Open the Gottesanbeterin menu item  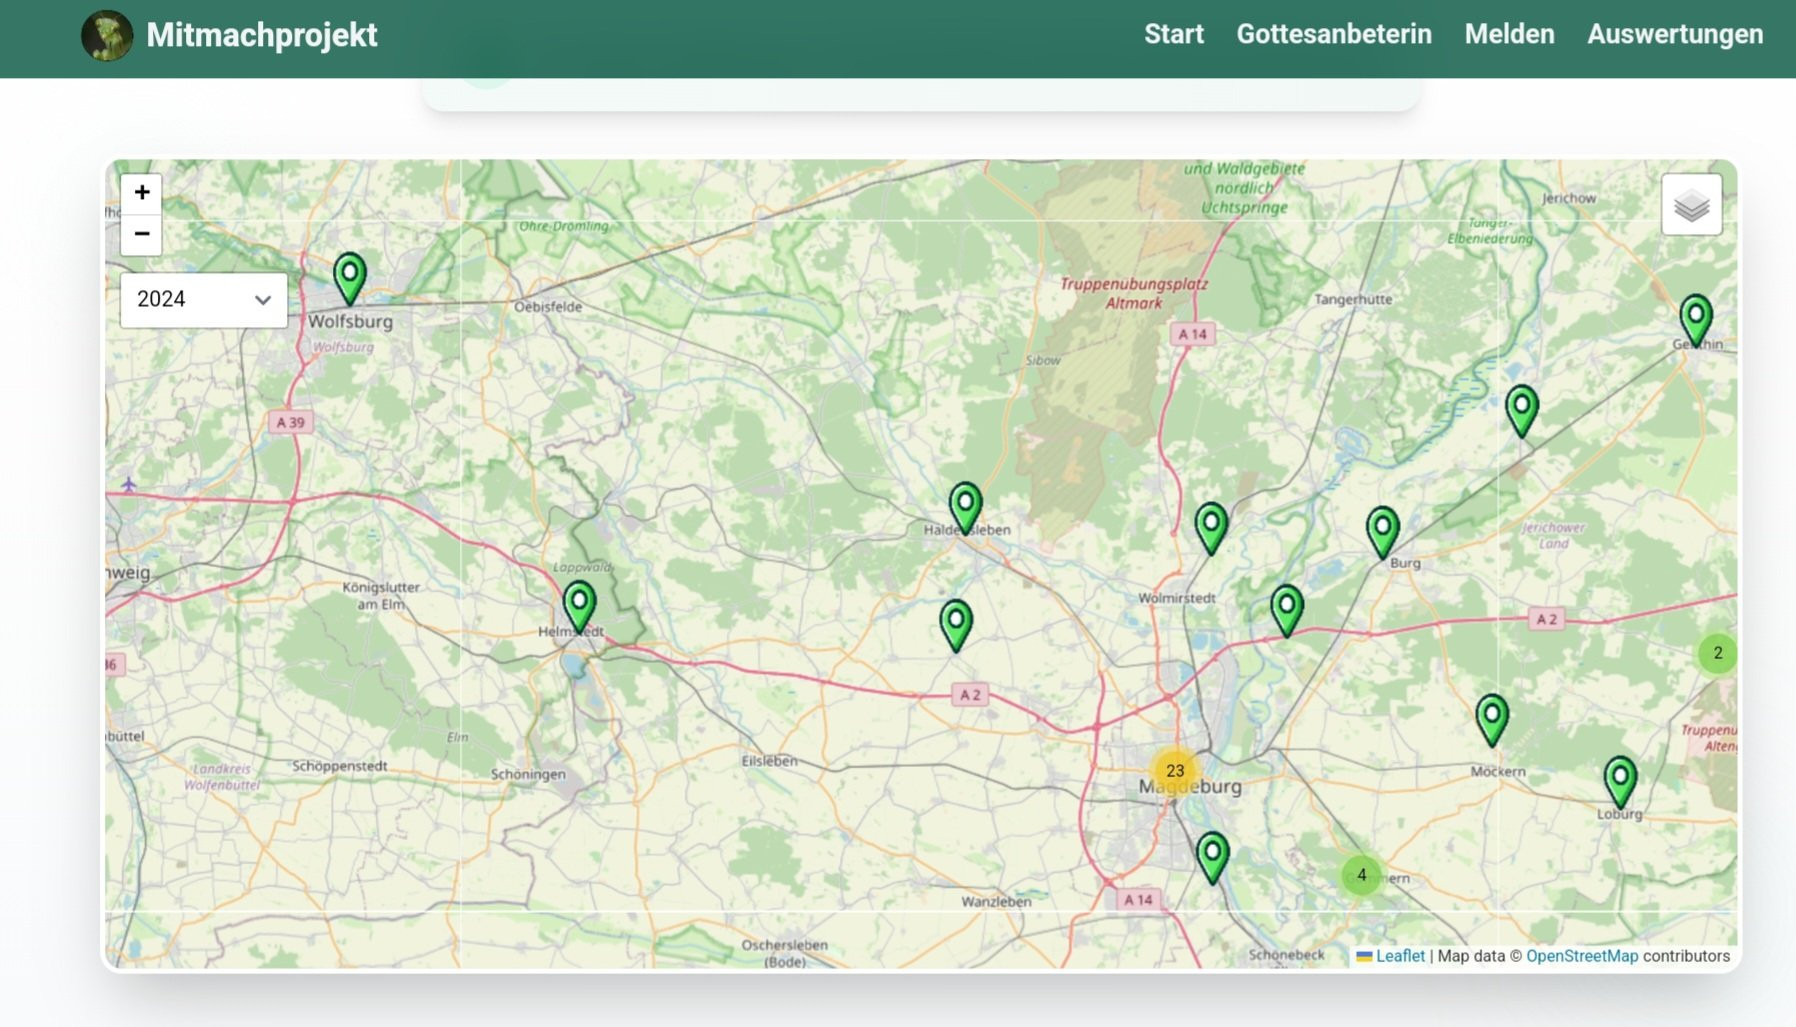1333,34
